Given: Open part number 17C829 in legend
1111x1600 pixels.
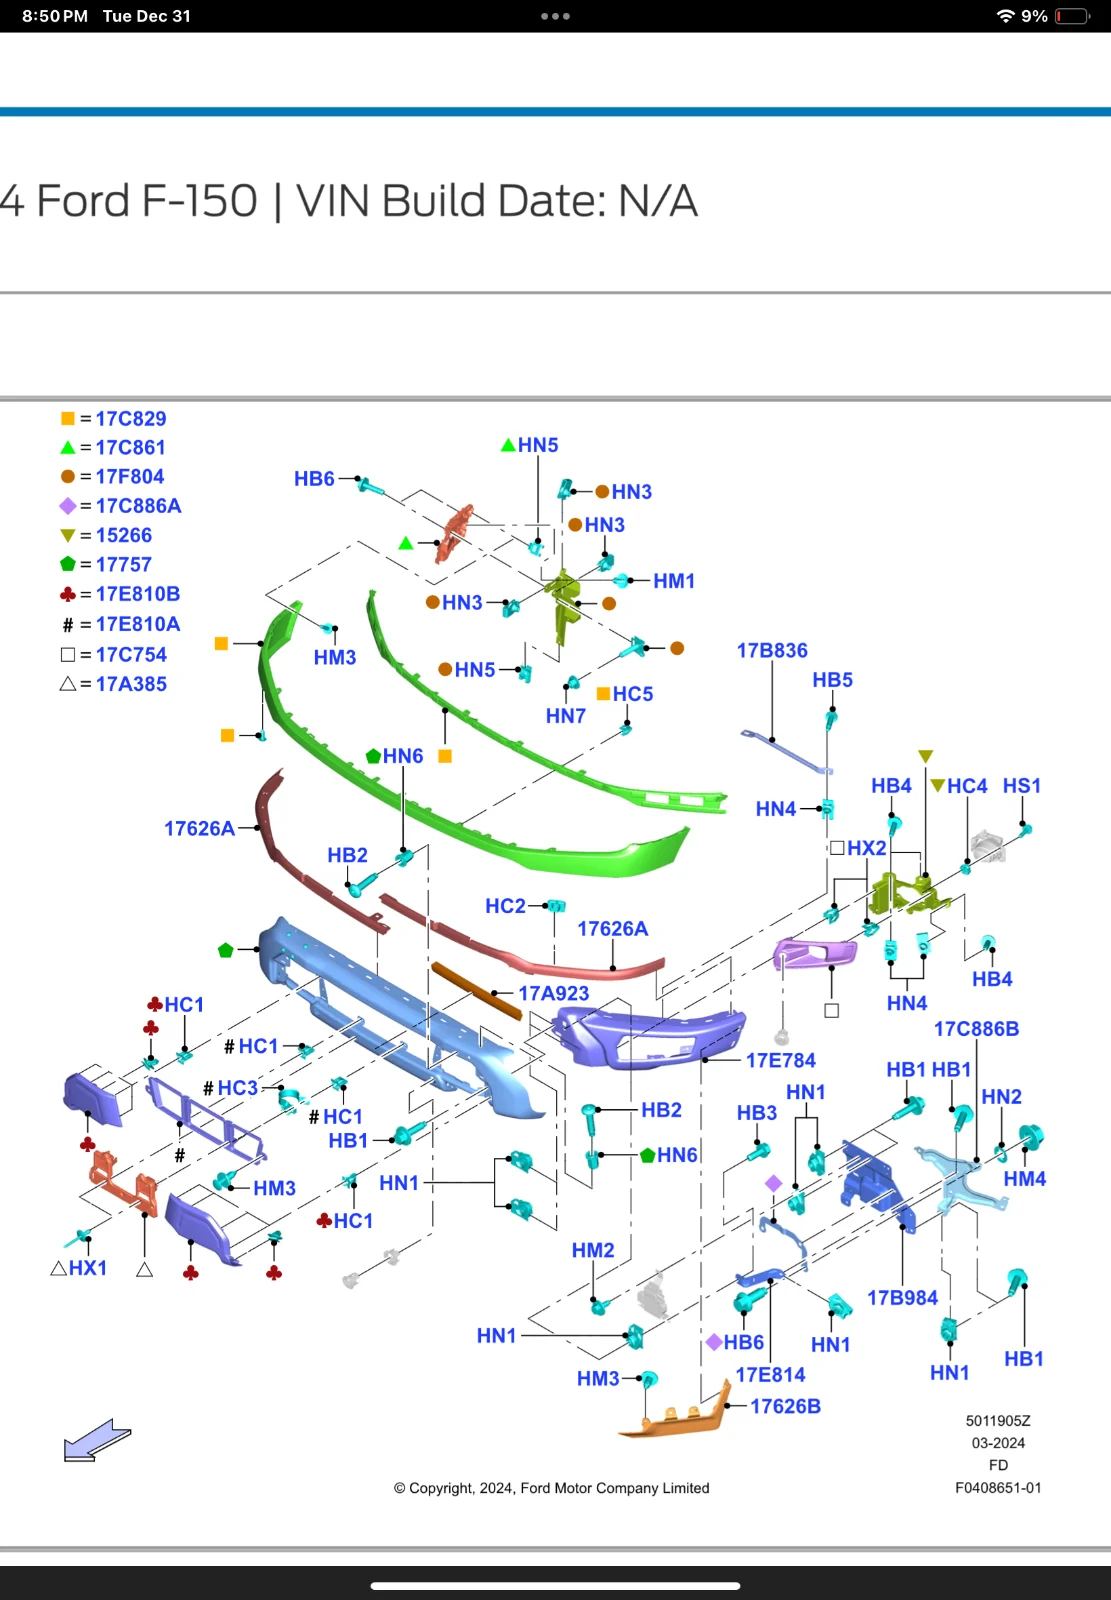Looking at the screenshot, I should [x=131, y=418].
